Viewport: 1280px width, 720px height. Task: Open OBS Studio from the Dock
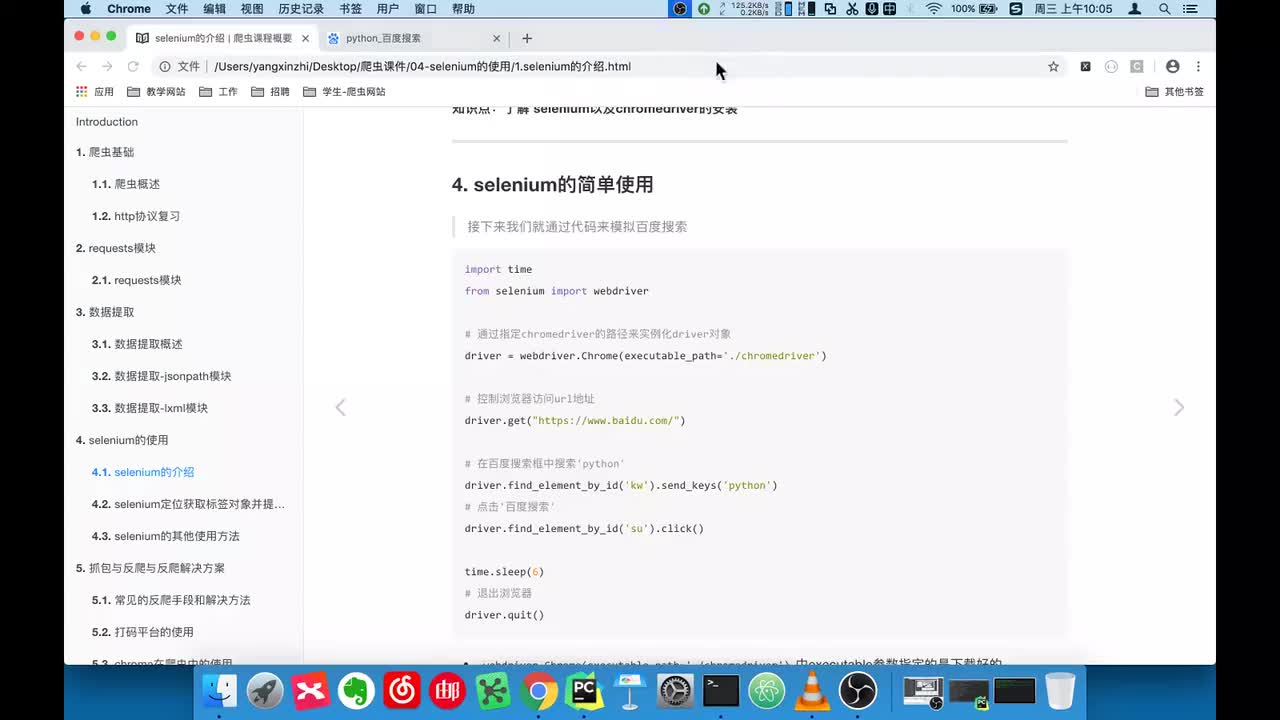point(857,691)
